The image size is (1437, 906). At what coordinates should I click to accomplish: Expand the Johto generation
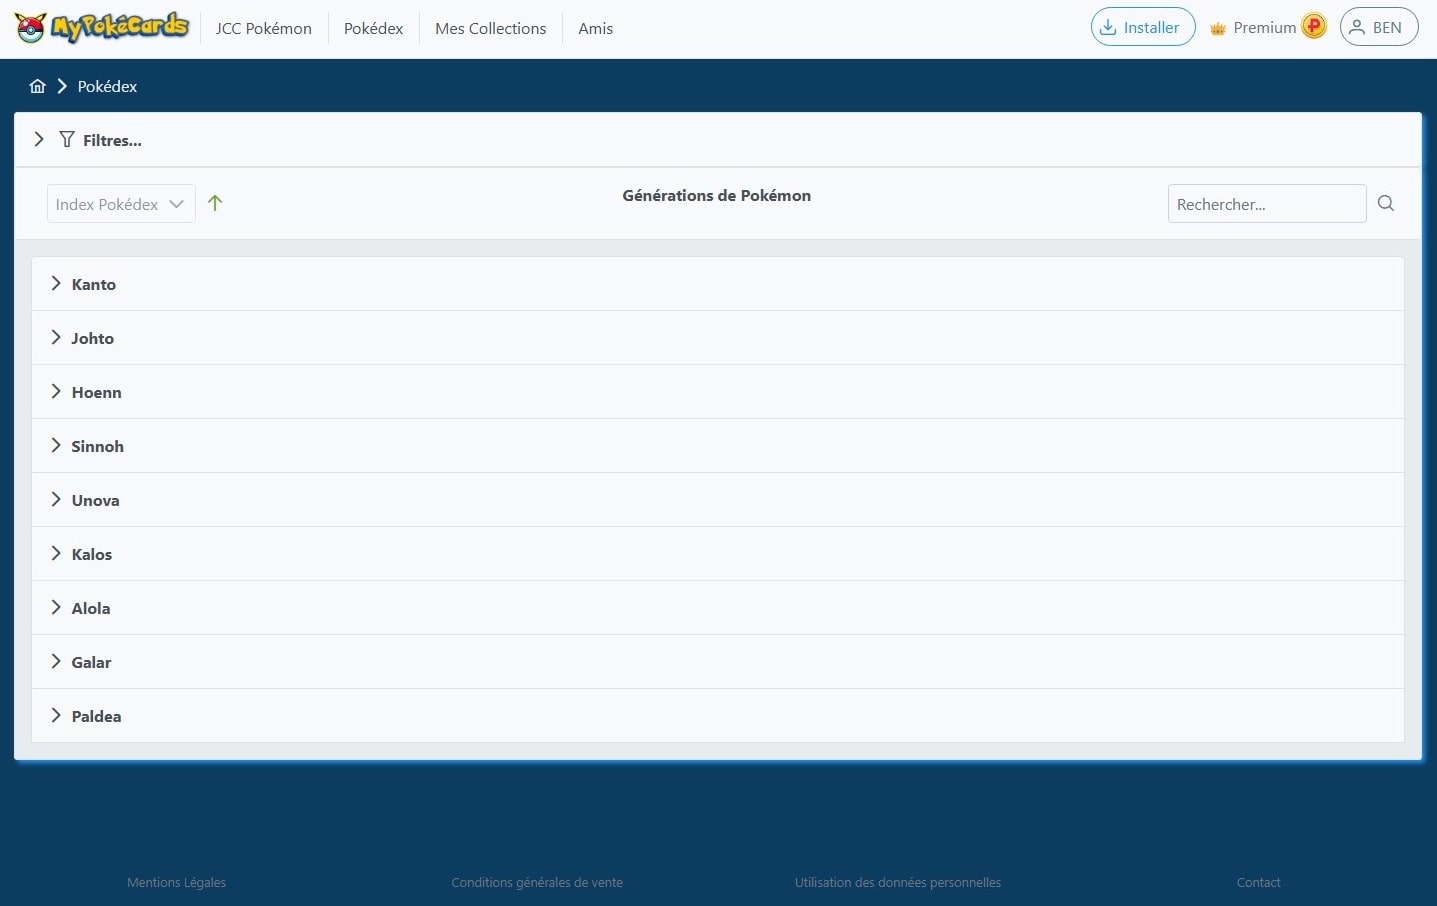click(92, 339)
